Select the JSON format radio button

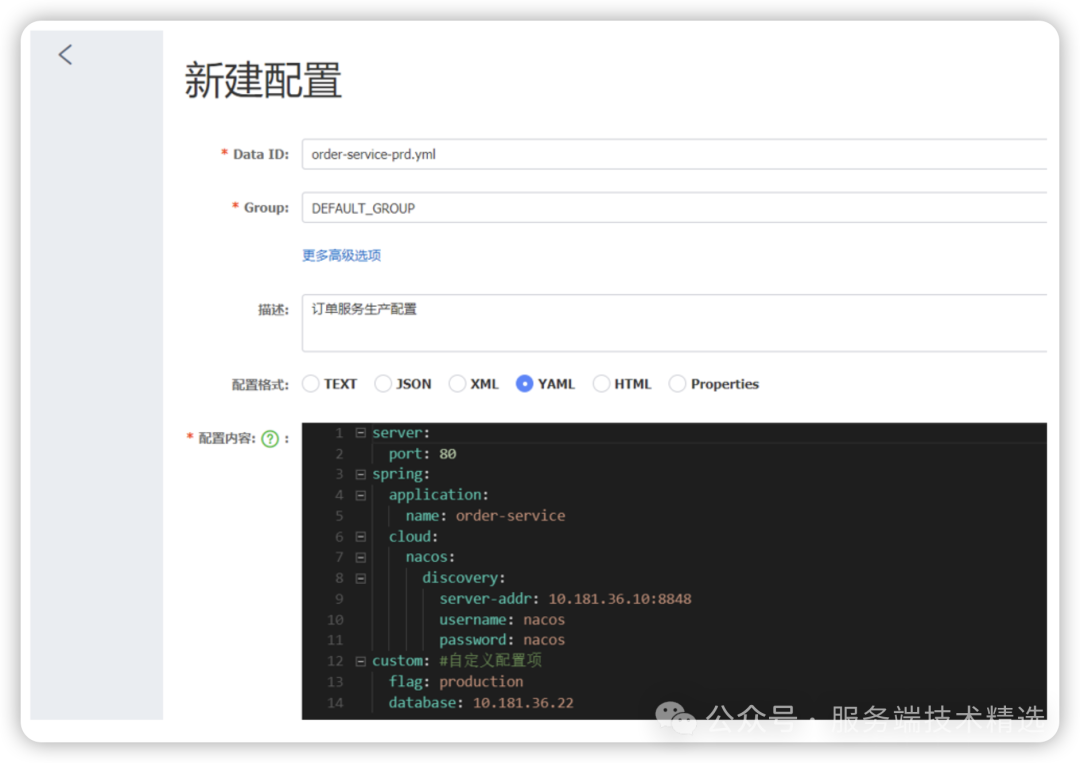coord(383,384)
